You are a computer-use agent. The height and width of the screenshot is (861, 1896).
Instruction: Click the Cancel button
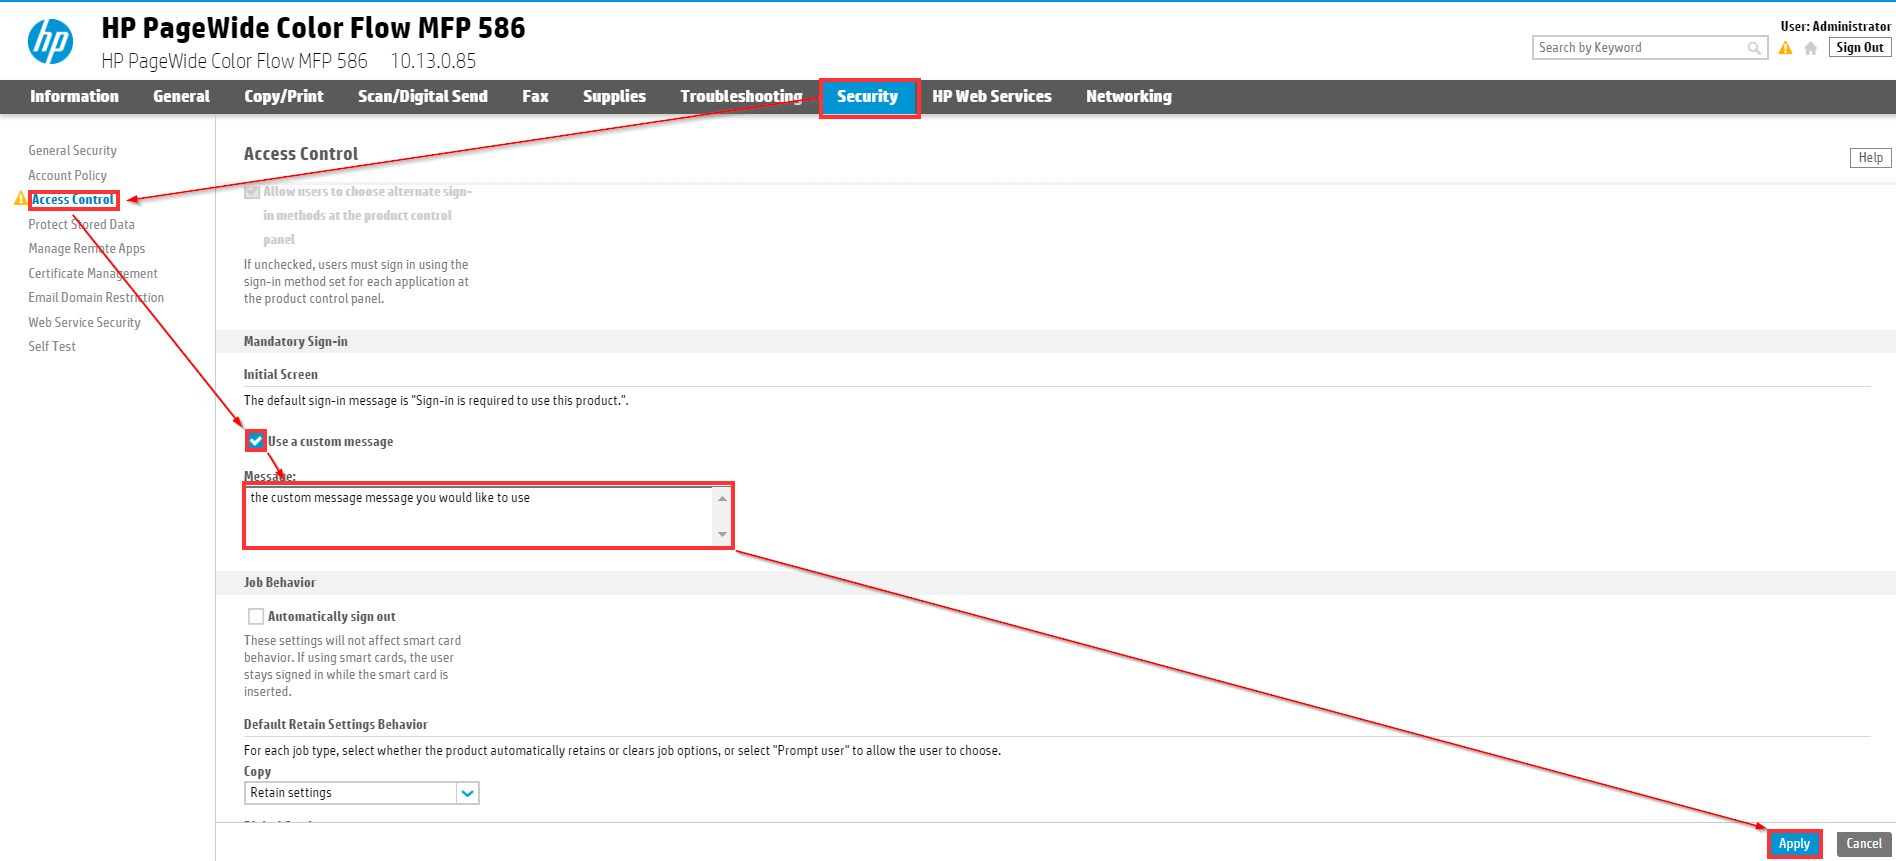(1863, 844)
